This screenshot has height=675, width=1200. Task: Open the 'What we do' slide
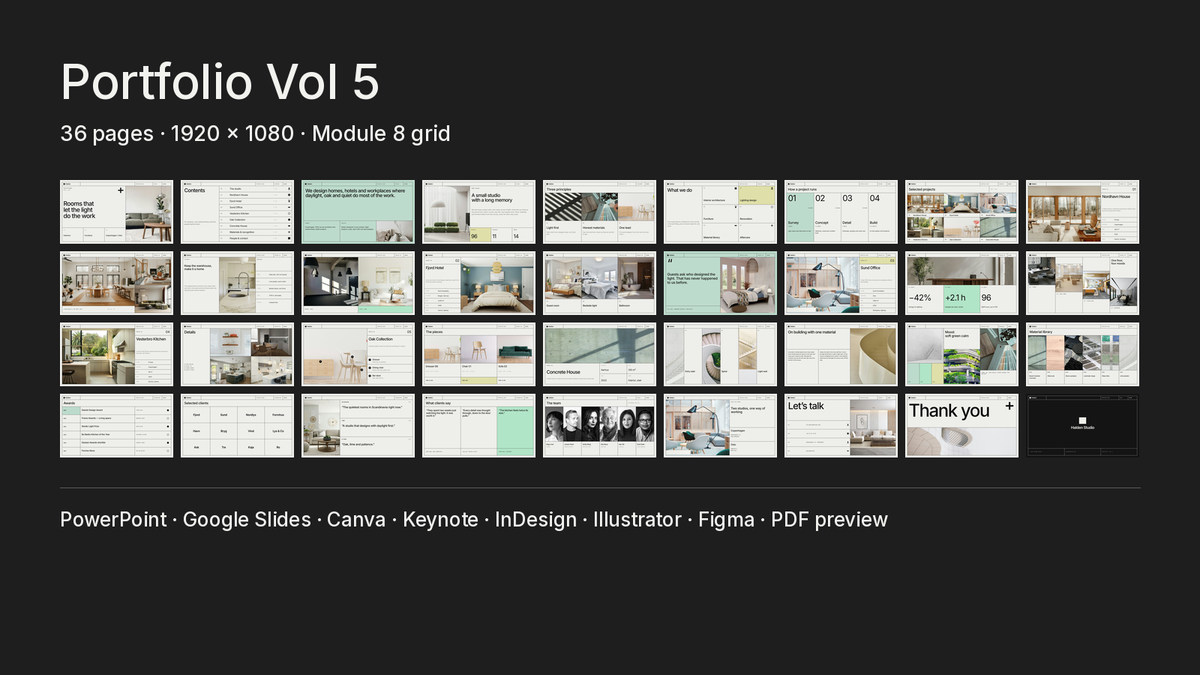720,211
